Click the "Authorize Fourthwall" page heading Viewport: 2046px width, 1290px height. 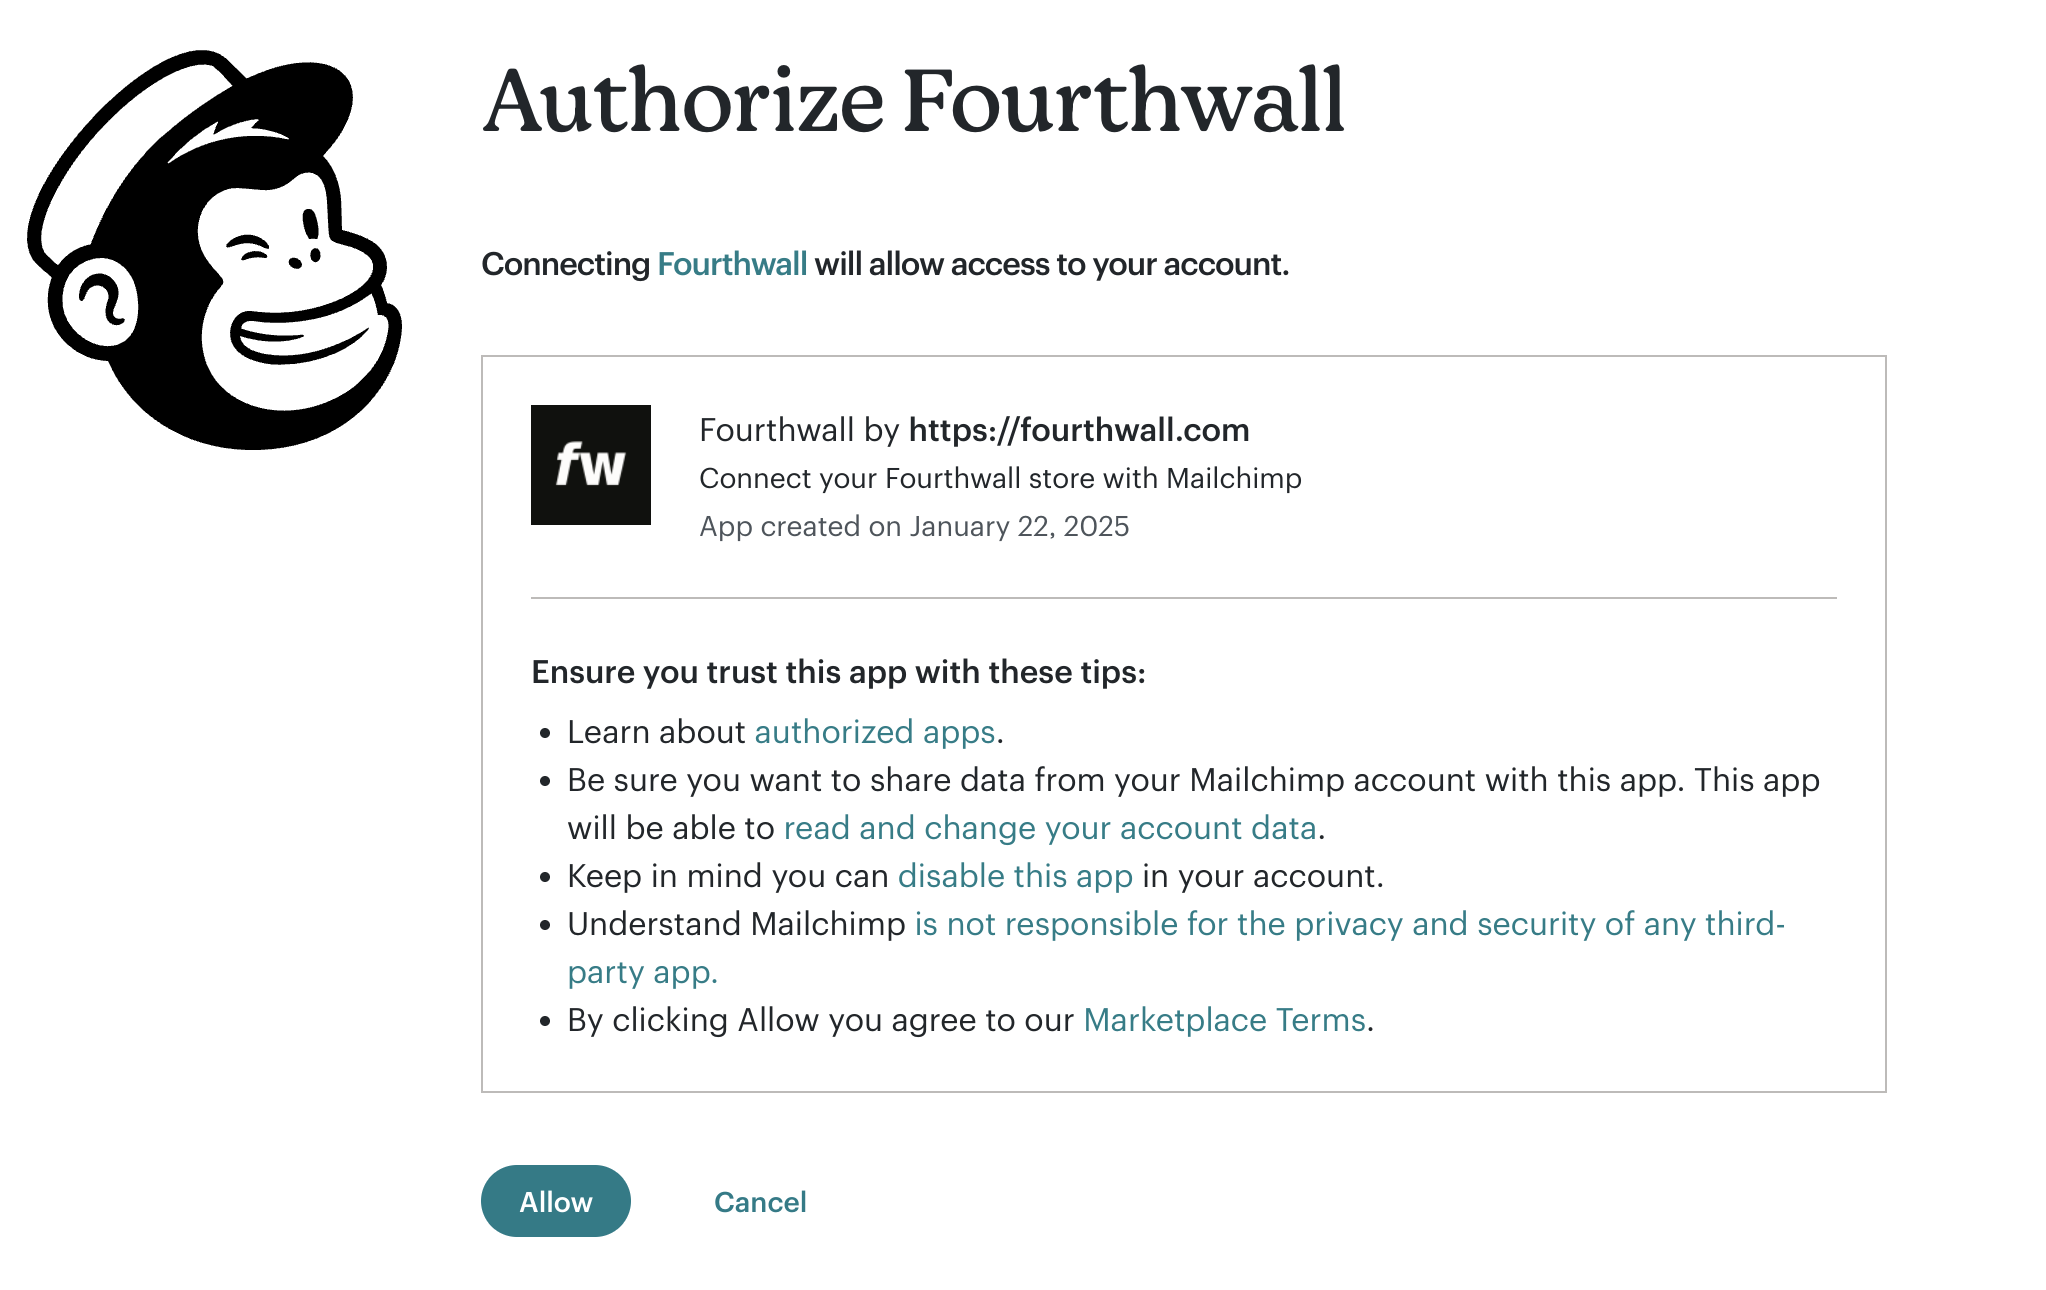click(913, 102)
